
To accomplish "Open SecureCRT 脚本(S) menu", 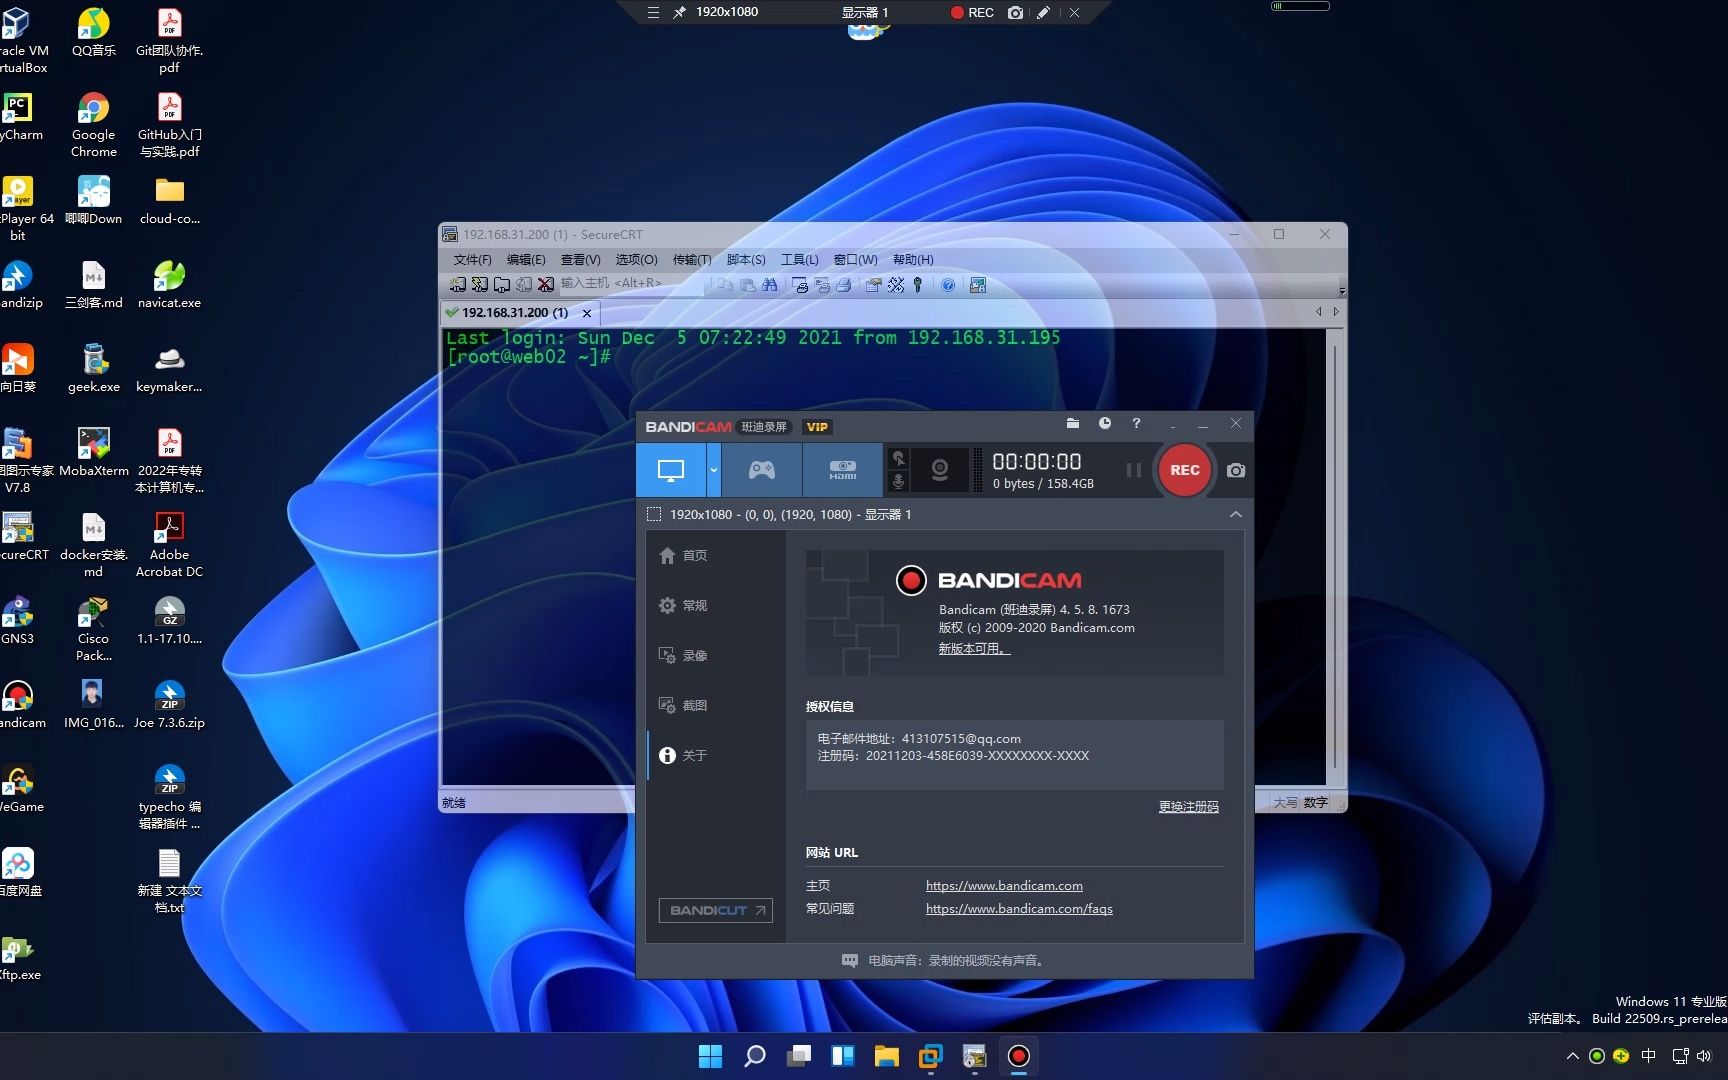I will [746, 259].
